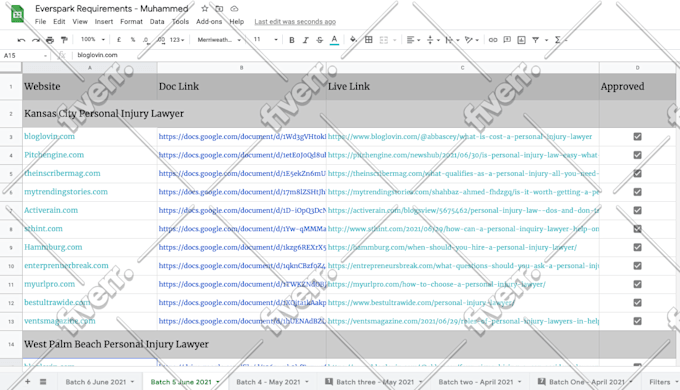Open the Borders tool
The height and width of the screenshot is (390, 680).
click(x=369, y=39)
